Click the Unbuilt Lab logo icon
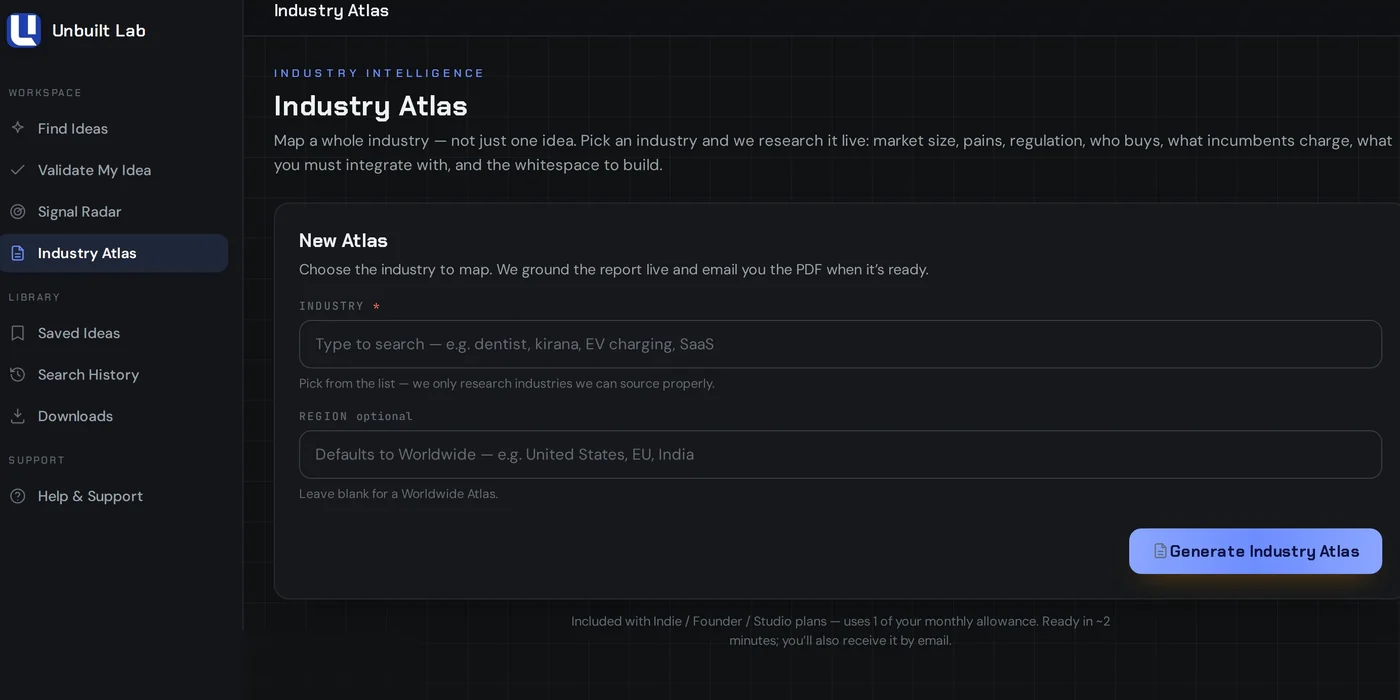This screenshot has width=1400, height=700. tap(23, 30)
